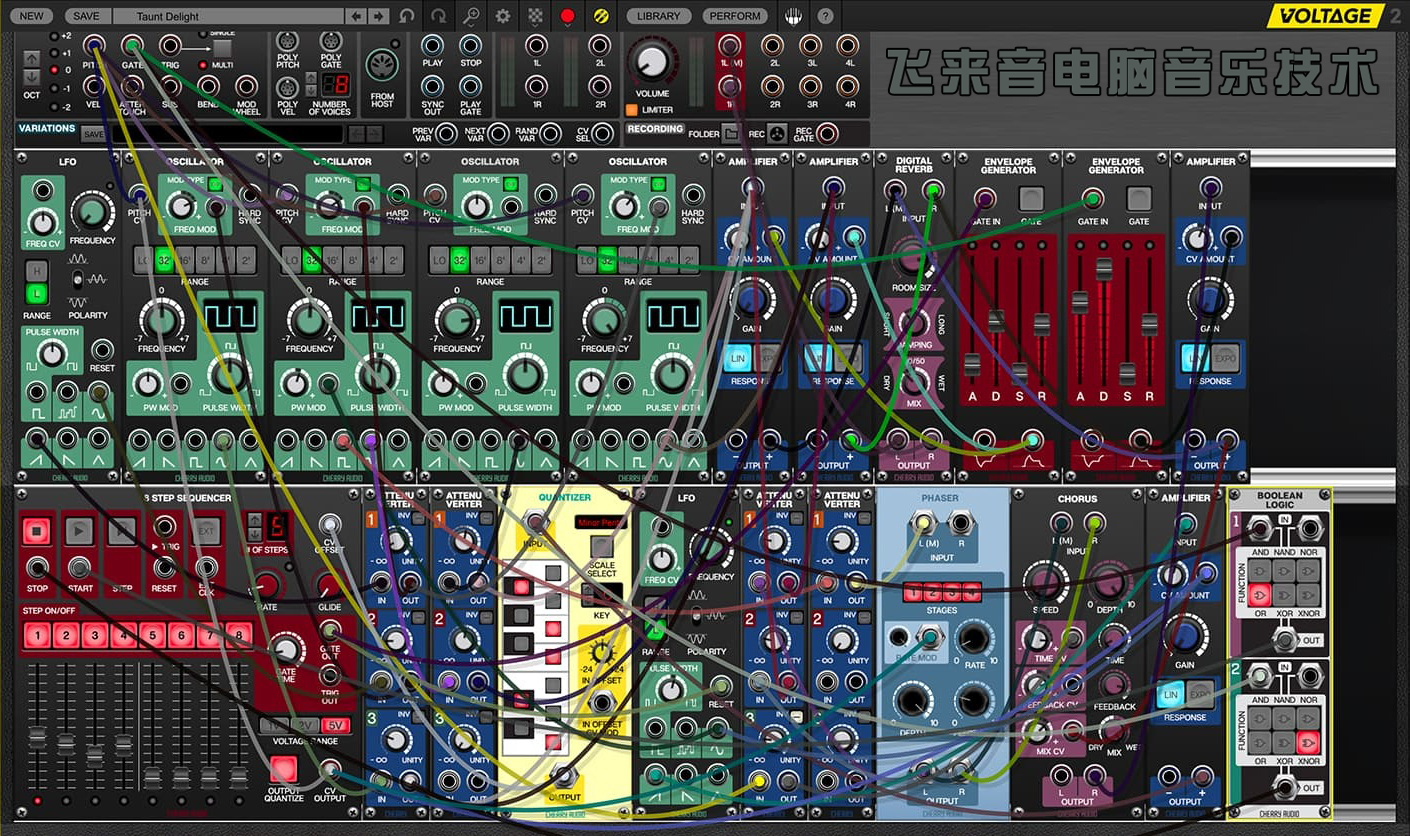
Task: Click the octave up arrow button
Action: pos(32,59)
